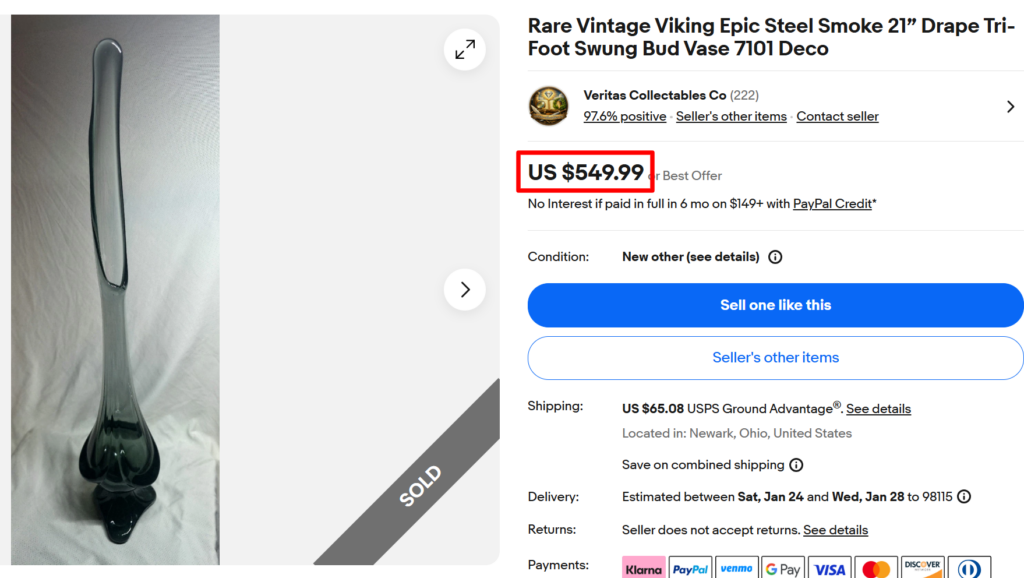
Task: Click the Venmo payment icon
Action: tap(736, 567)
